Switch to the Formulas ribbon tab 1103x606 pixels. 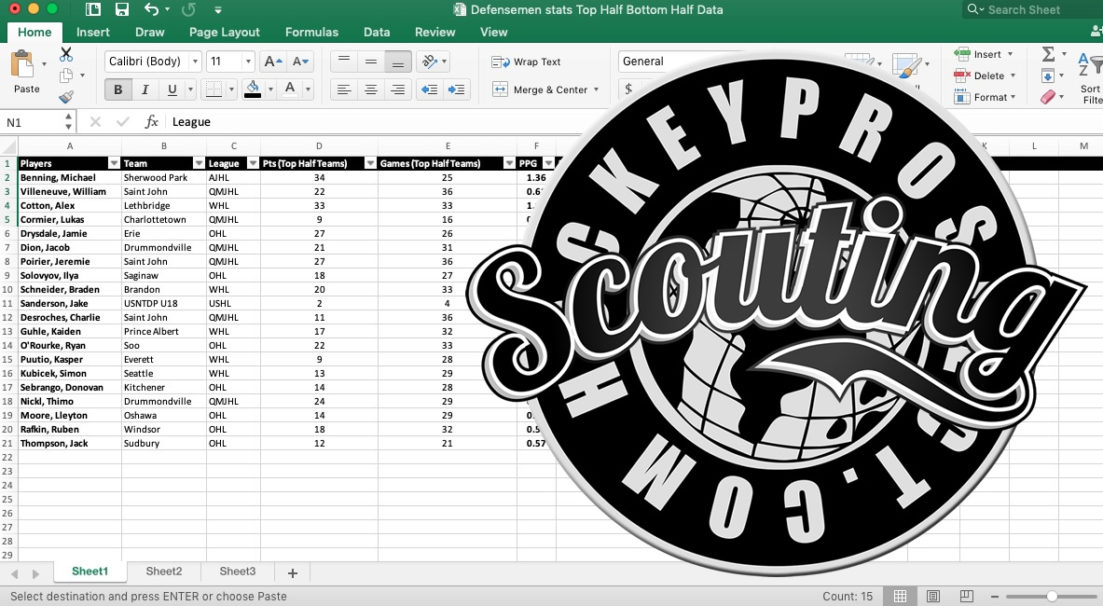coord(311,31)
